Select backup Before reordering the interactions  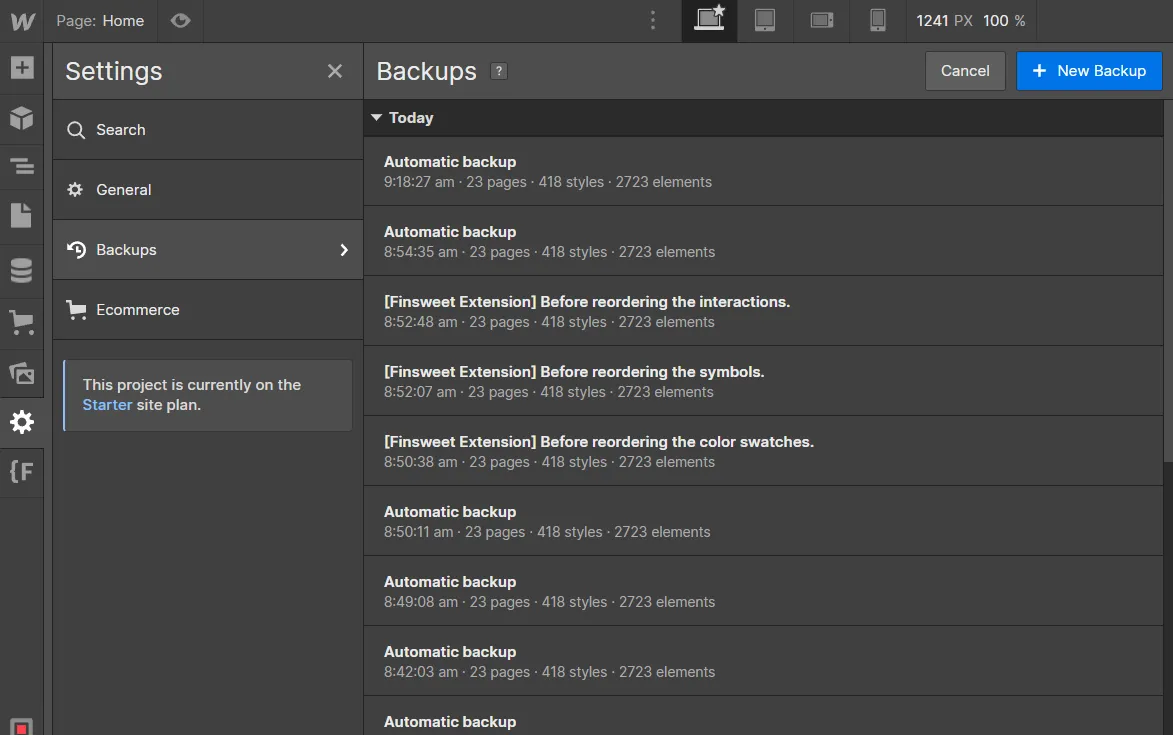763,311
